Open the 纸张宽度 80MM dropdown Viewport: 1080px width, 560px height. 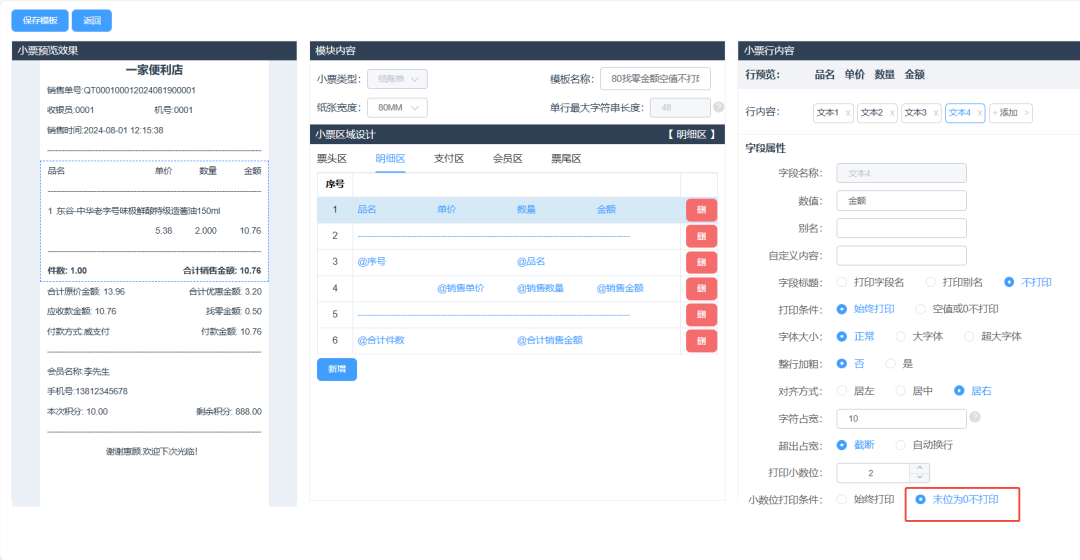pos(397,107)
